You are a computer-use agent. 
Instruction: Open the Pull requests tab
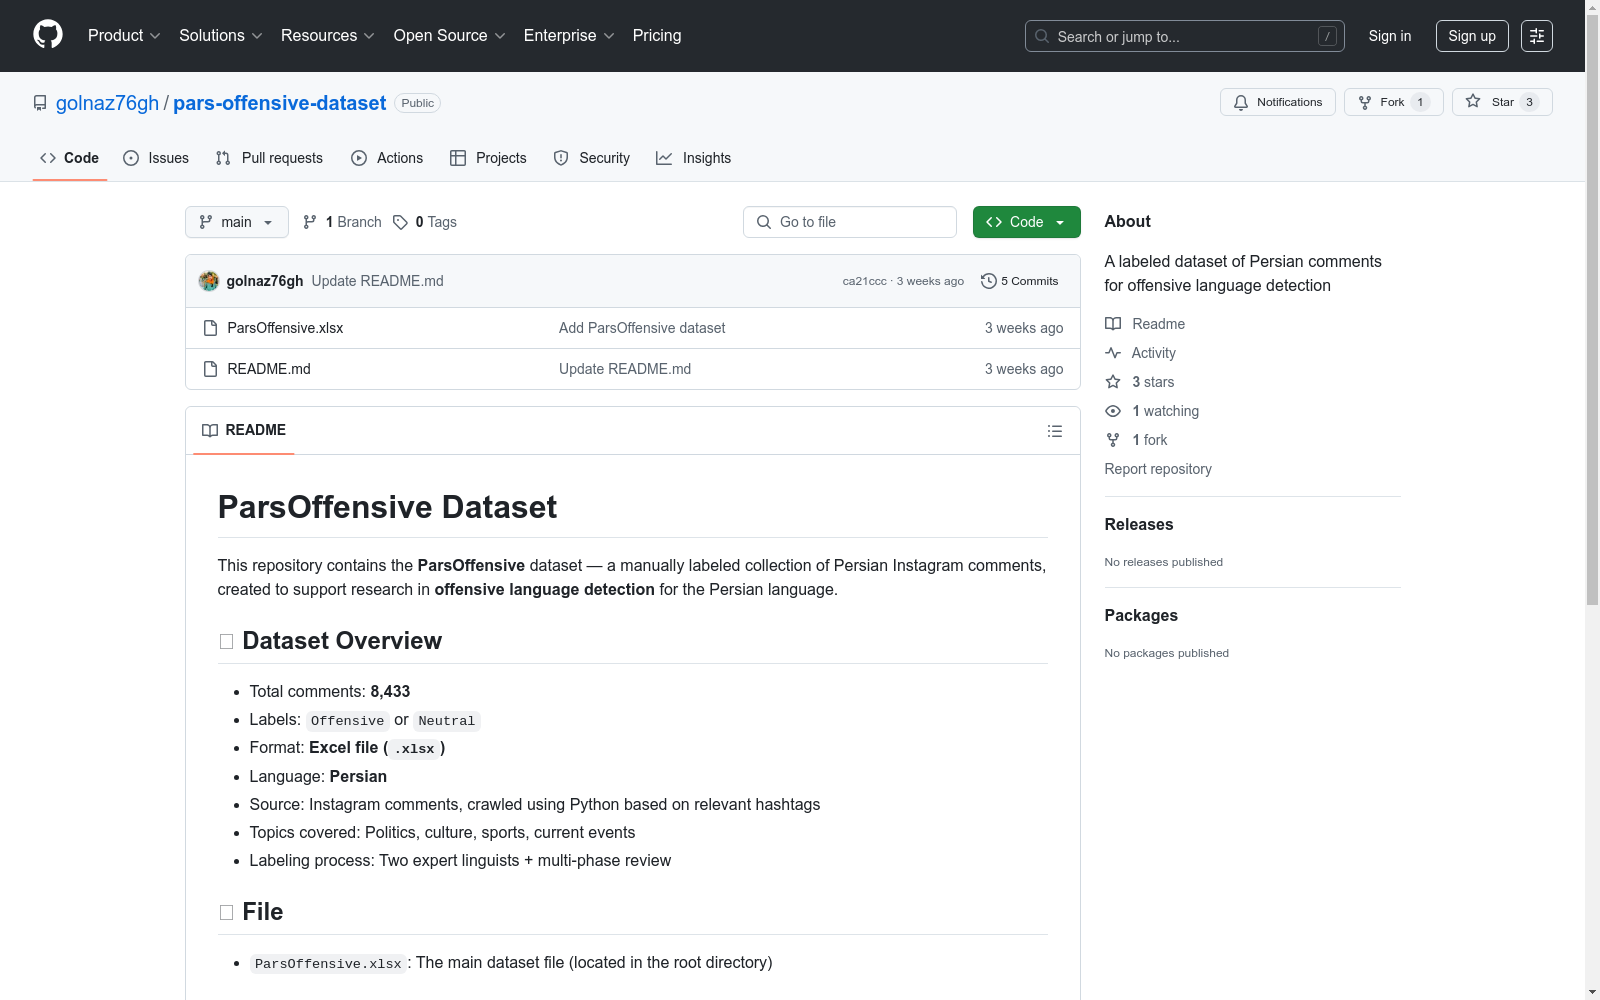point(269,158)
